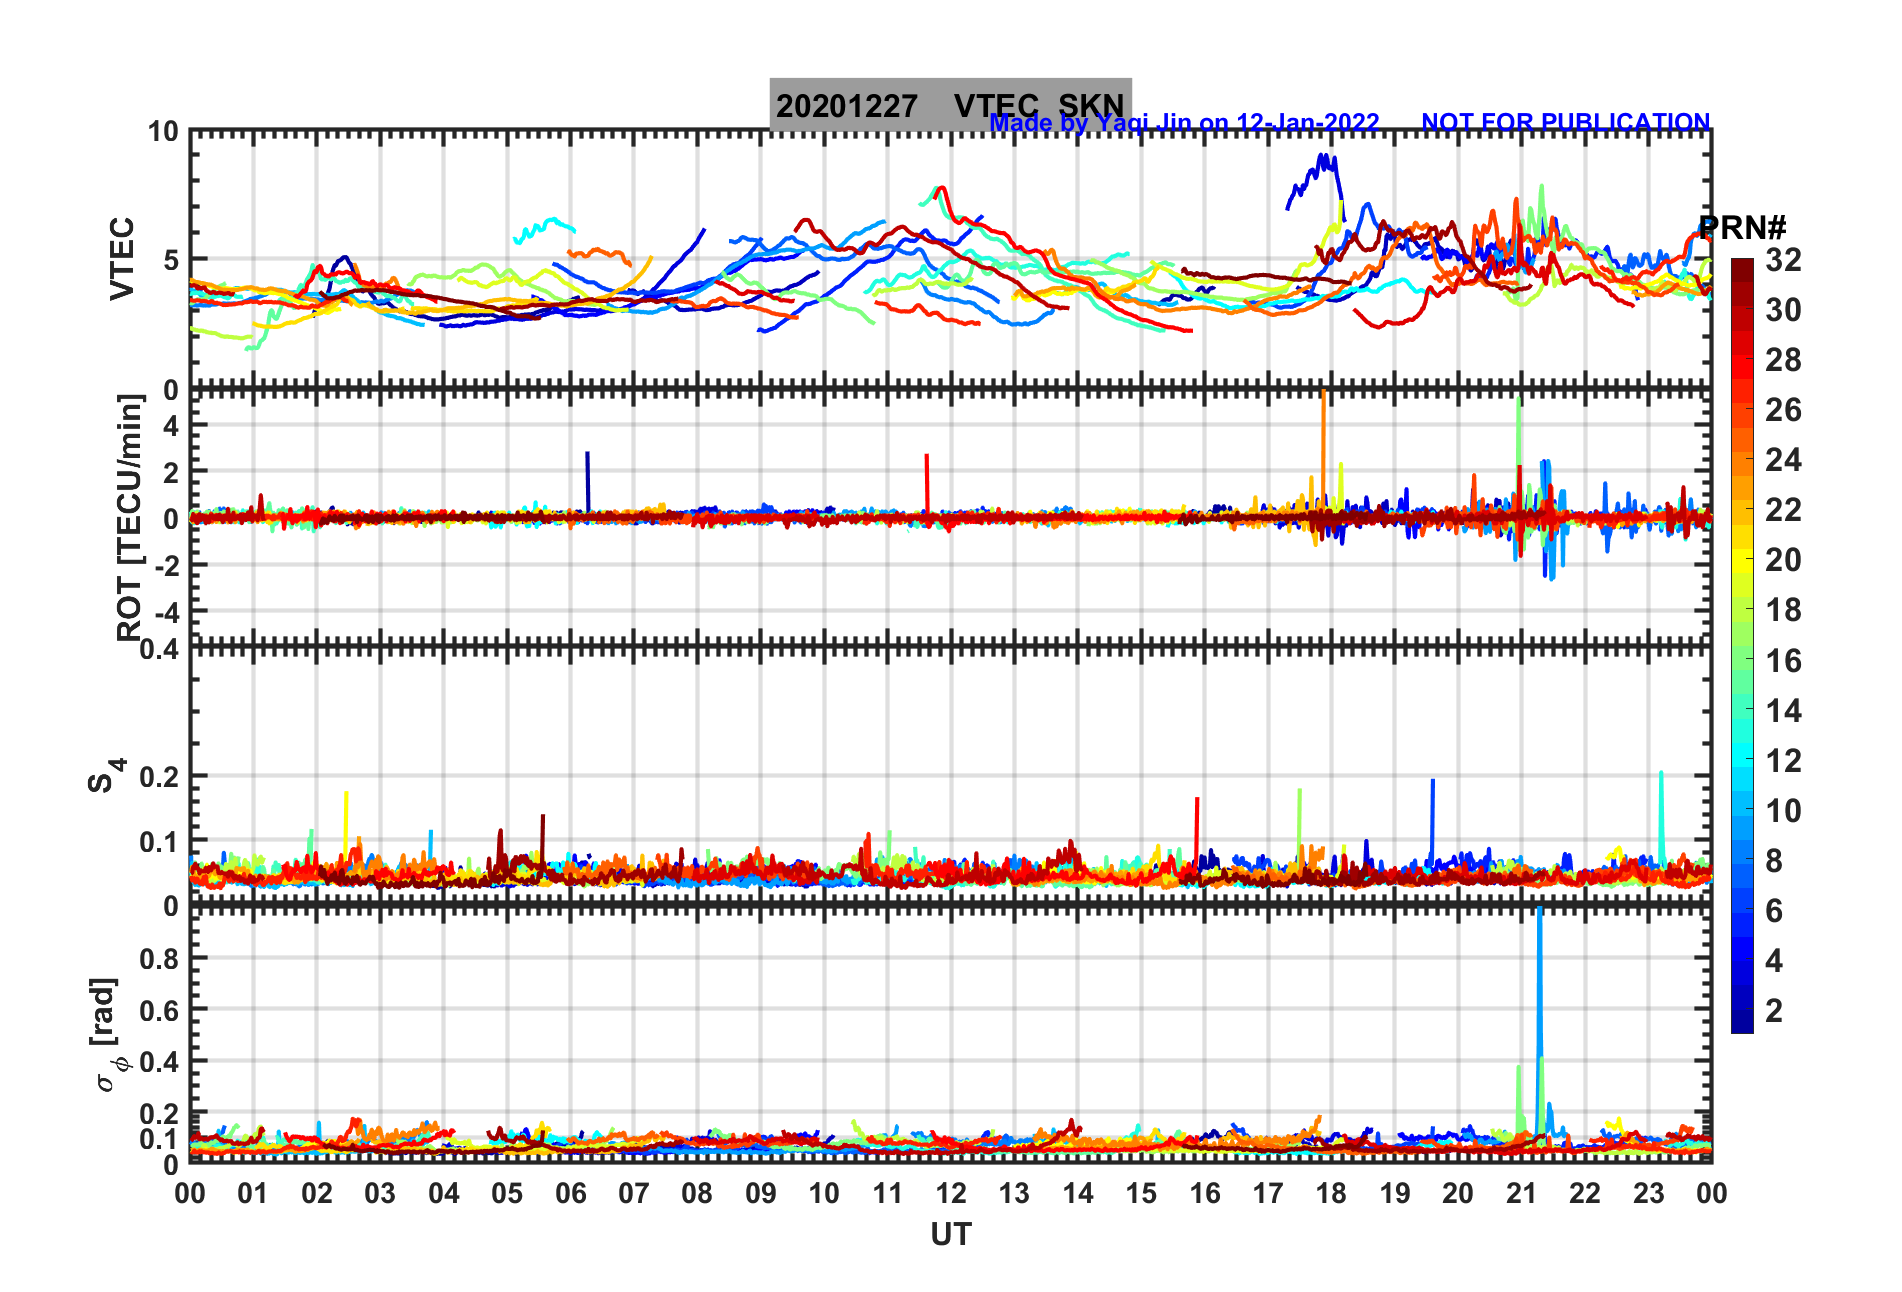Click the sigma phi [rad] axis label
This screenshot has width=1902, height=1292.
click(108, 1035)
